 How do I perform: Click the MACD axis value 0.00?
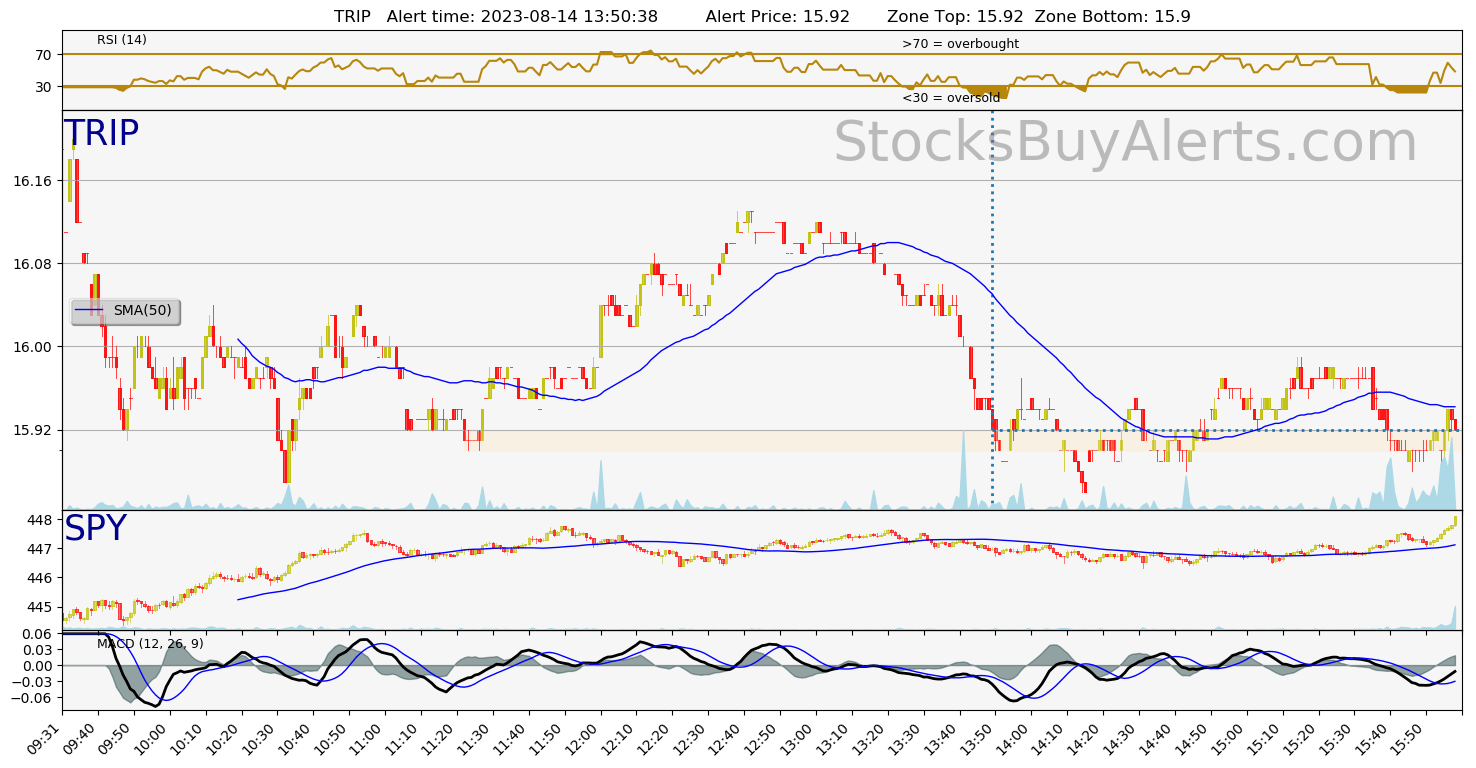click(x=37, y=666)
